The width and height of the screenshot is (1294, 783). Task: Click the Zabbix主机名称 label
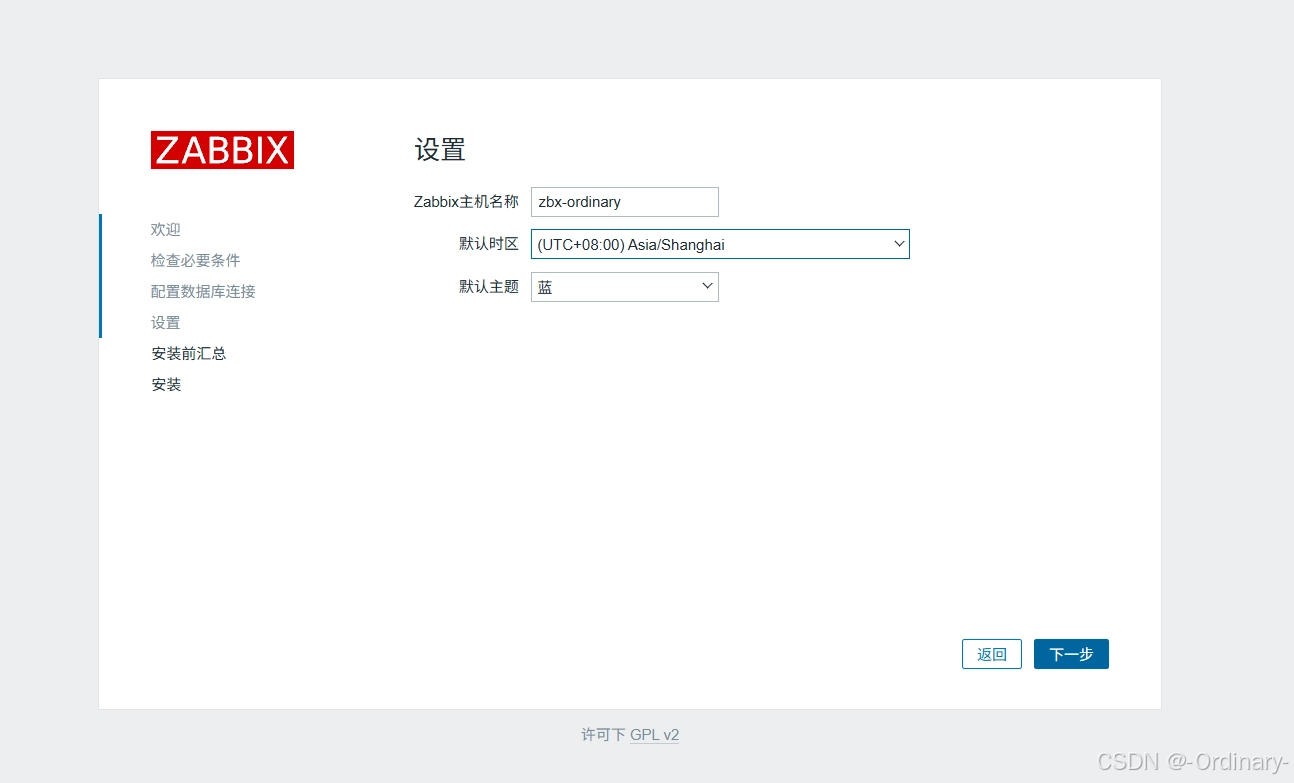pyautogui.click(x=466, y=202)
